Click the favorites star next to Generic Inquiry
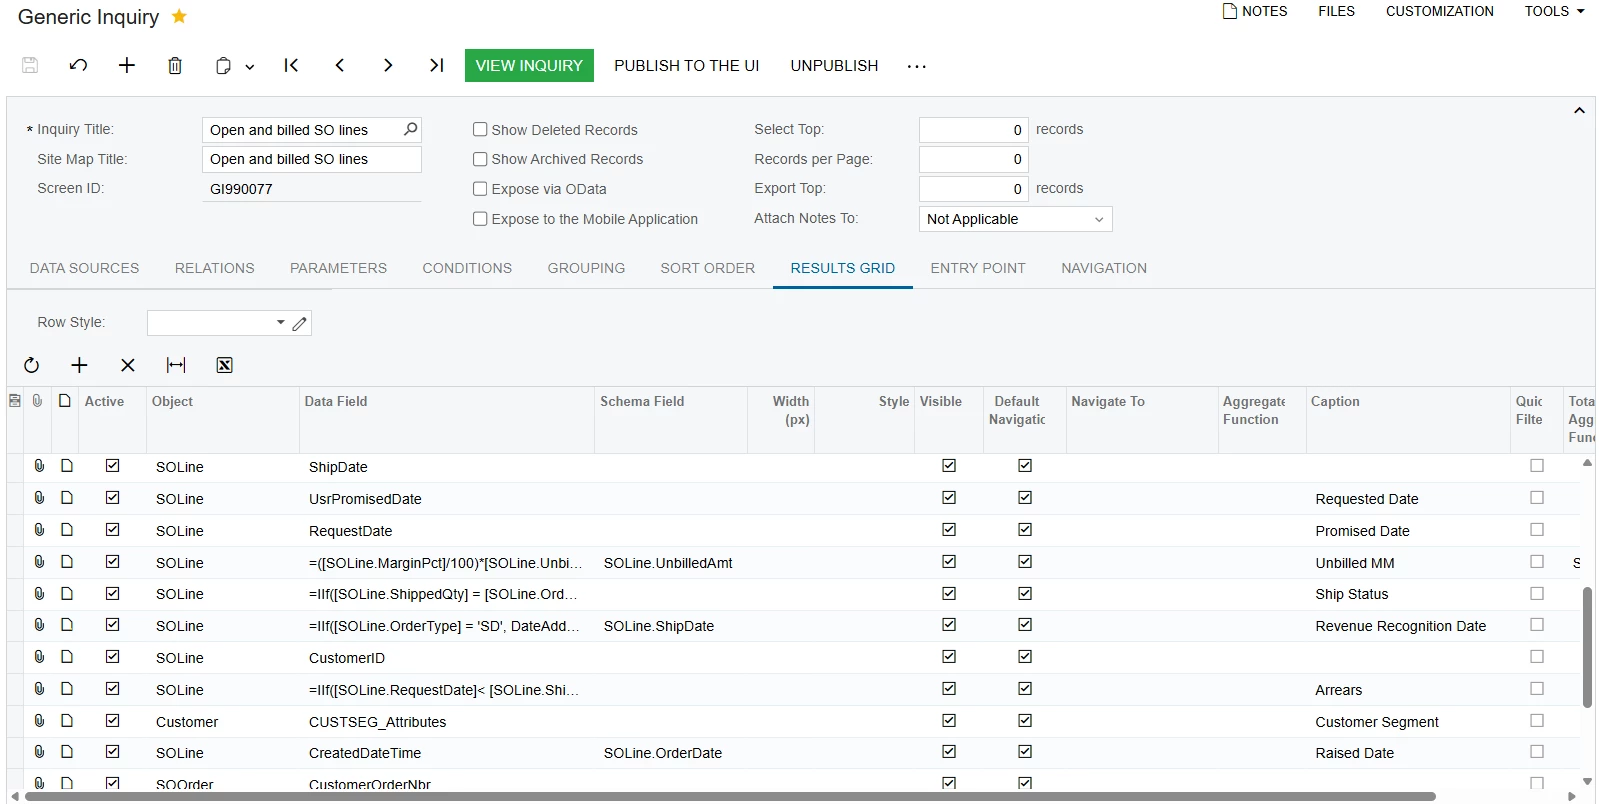The width and height of the screenshot is (1599, 804). click(179, 16)
